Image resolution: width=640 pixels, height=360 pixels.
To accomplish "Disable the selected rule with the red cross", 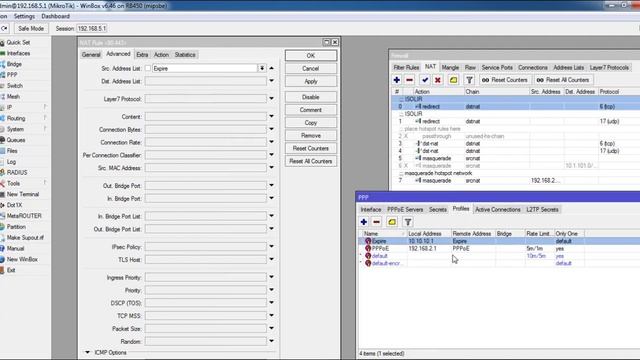I will click(x=438, y=80).
